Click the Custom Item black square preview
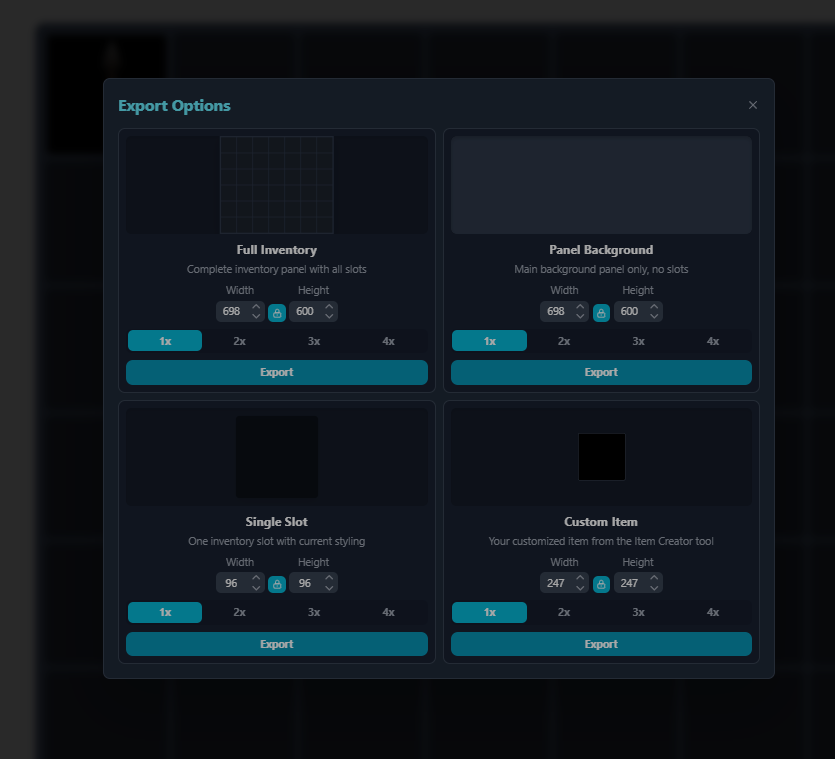The image size is (835, 759). point(602,457)
